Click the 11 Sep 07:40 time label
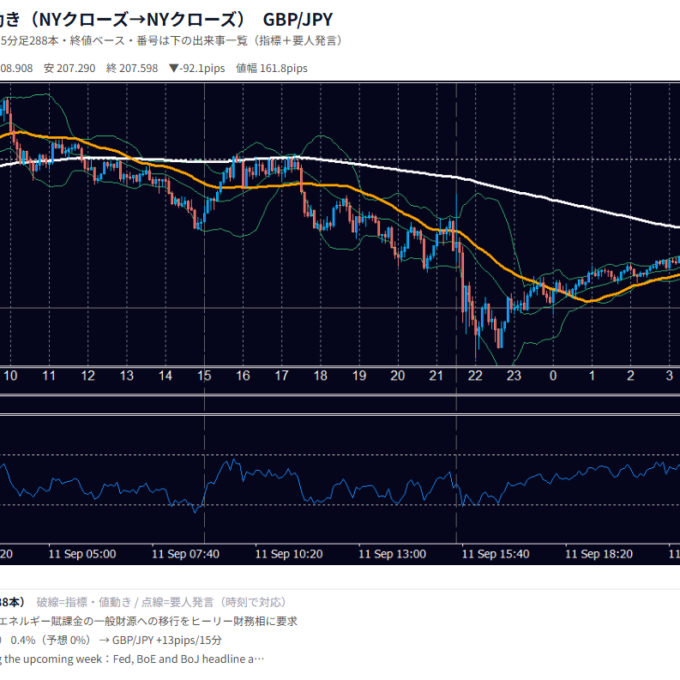The height and width of the screenshot is (680, 680). tap(186, 554)
